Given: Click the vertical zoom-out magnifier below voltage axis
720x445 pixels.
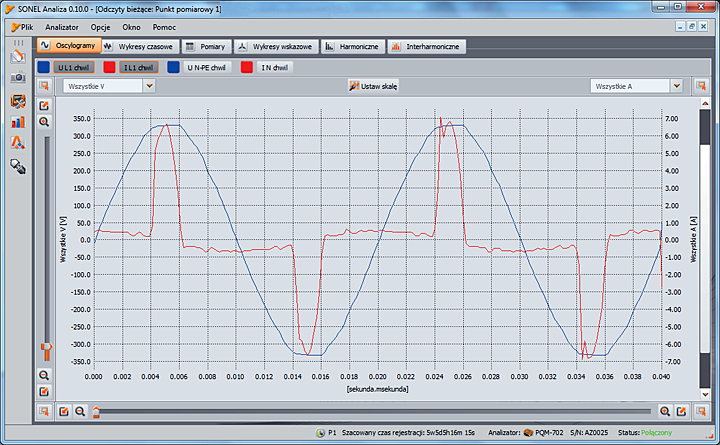Looking at the screenshot, I should point(44,375).
